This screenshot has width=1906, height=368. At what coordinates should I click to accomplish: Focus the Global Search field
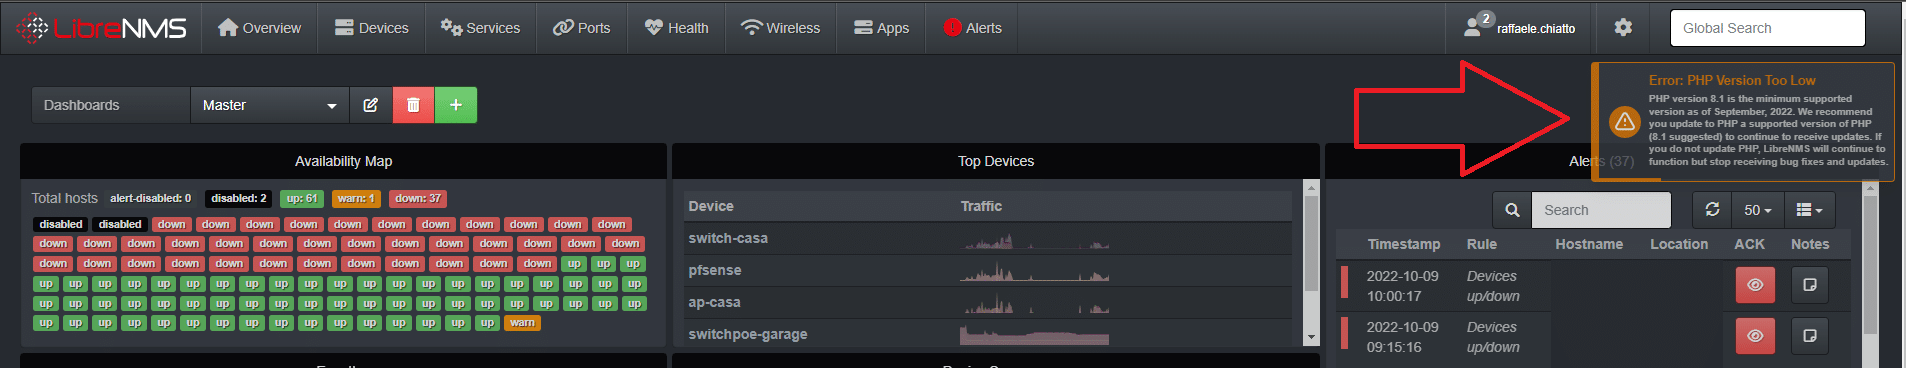1767,28
